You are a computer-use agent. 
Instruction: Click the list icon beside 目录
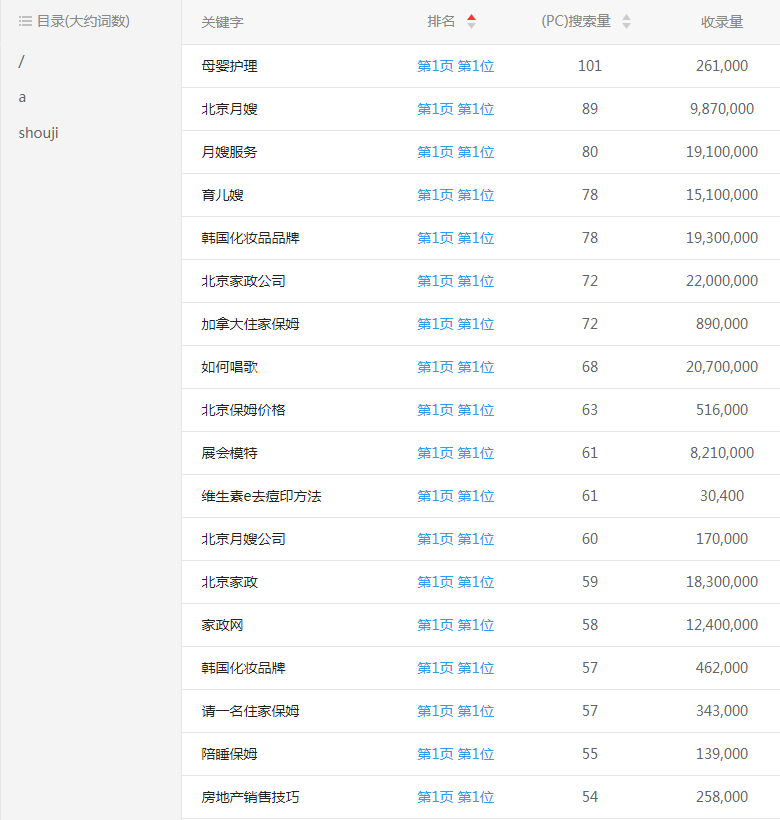(x=25, y=21)
